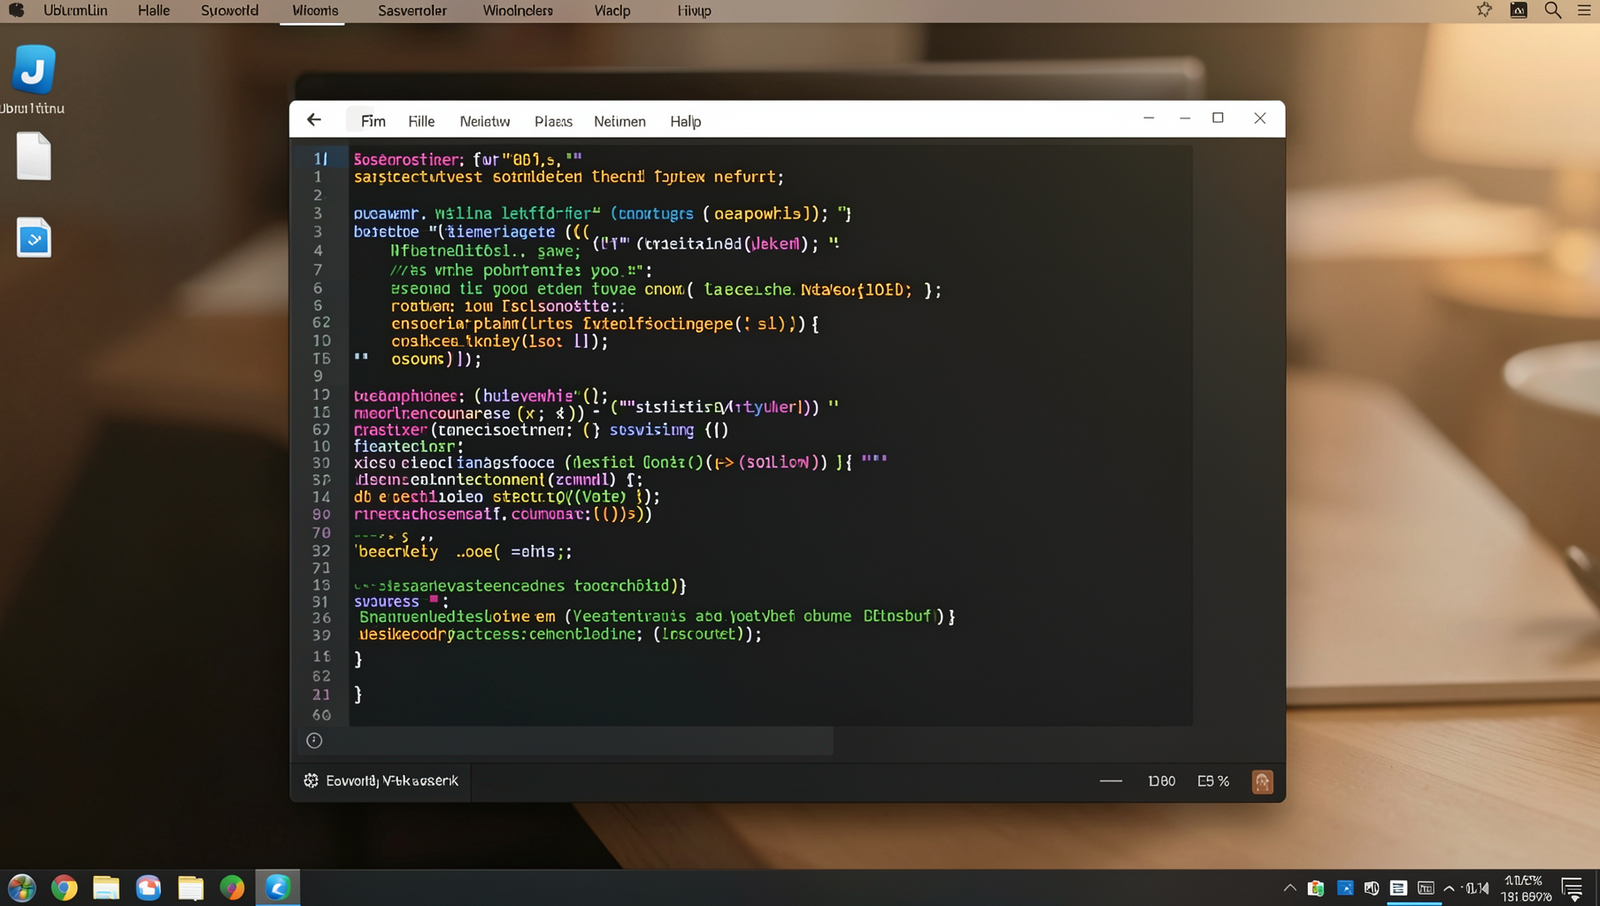Click the blue picture icon in the tray
1600x906 pixels.
[1345, 888]
